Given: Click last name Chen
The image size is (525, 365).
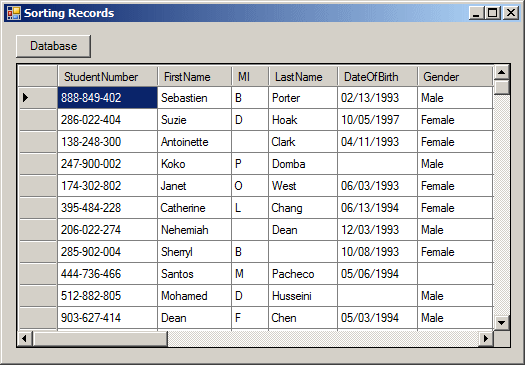Looking at the screenshot, I should tap(303, 318).
